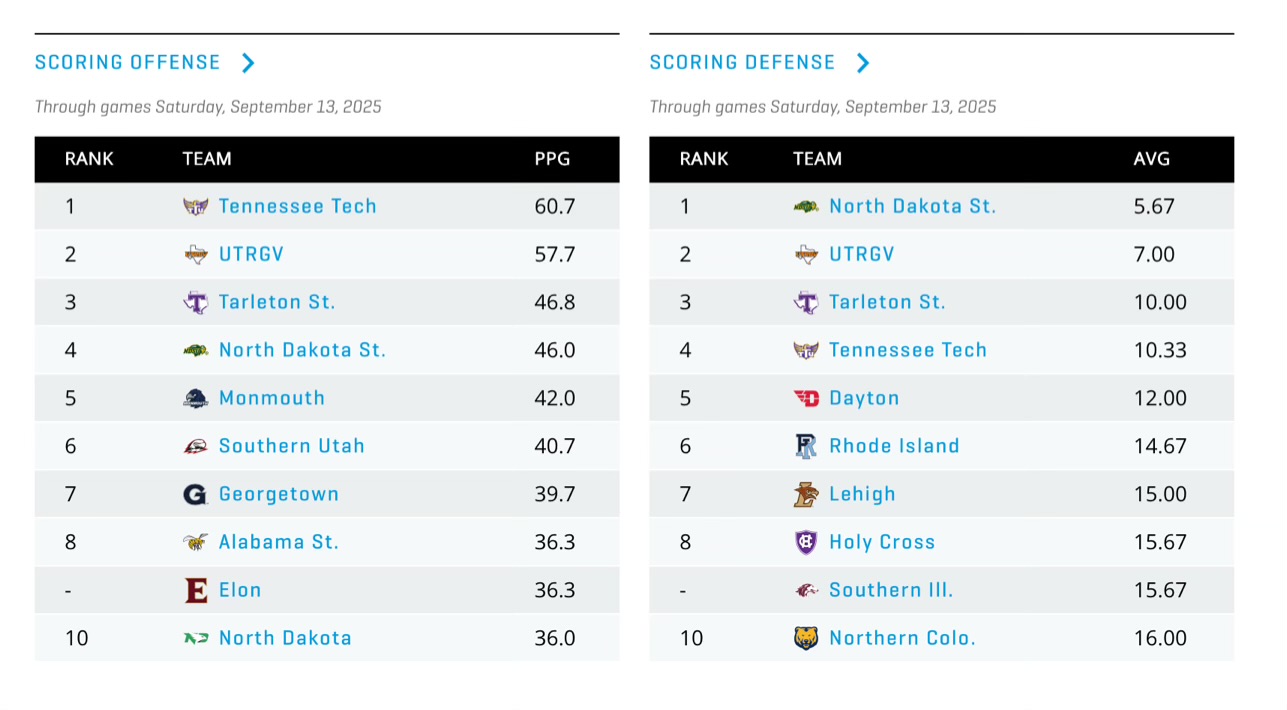Image resolution: width=1287 pixels, height=710 pixels.
Task: Click the Northern Colo. bear logo
Action: pyautogui.click(x=806, y=639)
